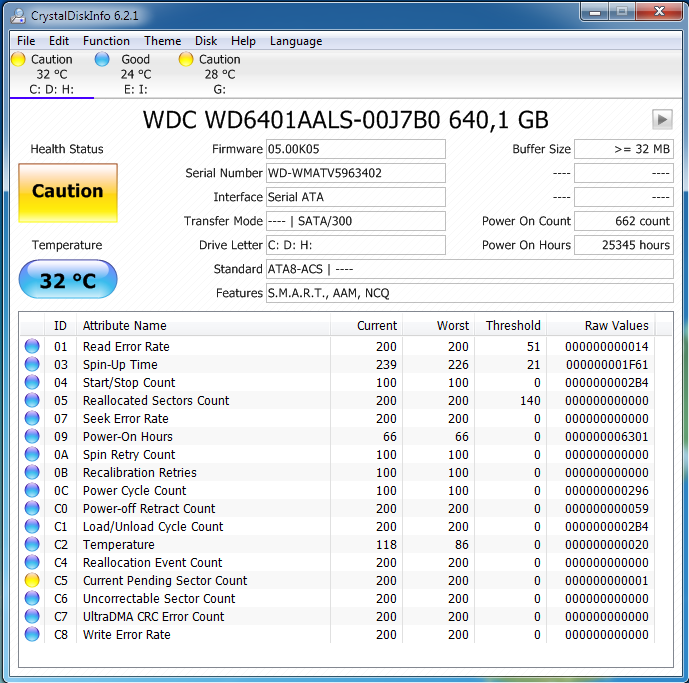This screenshot has height=683, width=689.
Task: Click the status icon for Write Error Rate
Action: coord(32,635)
